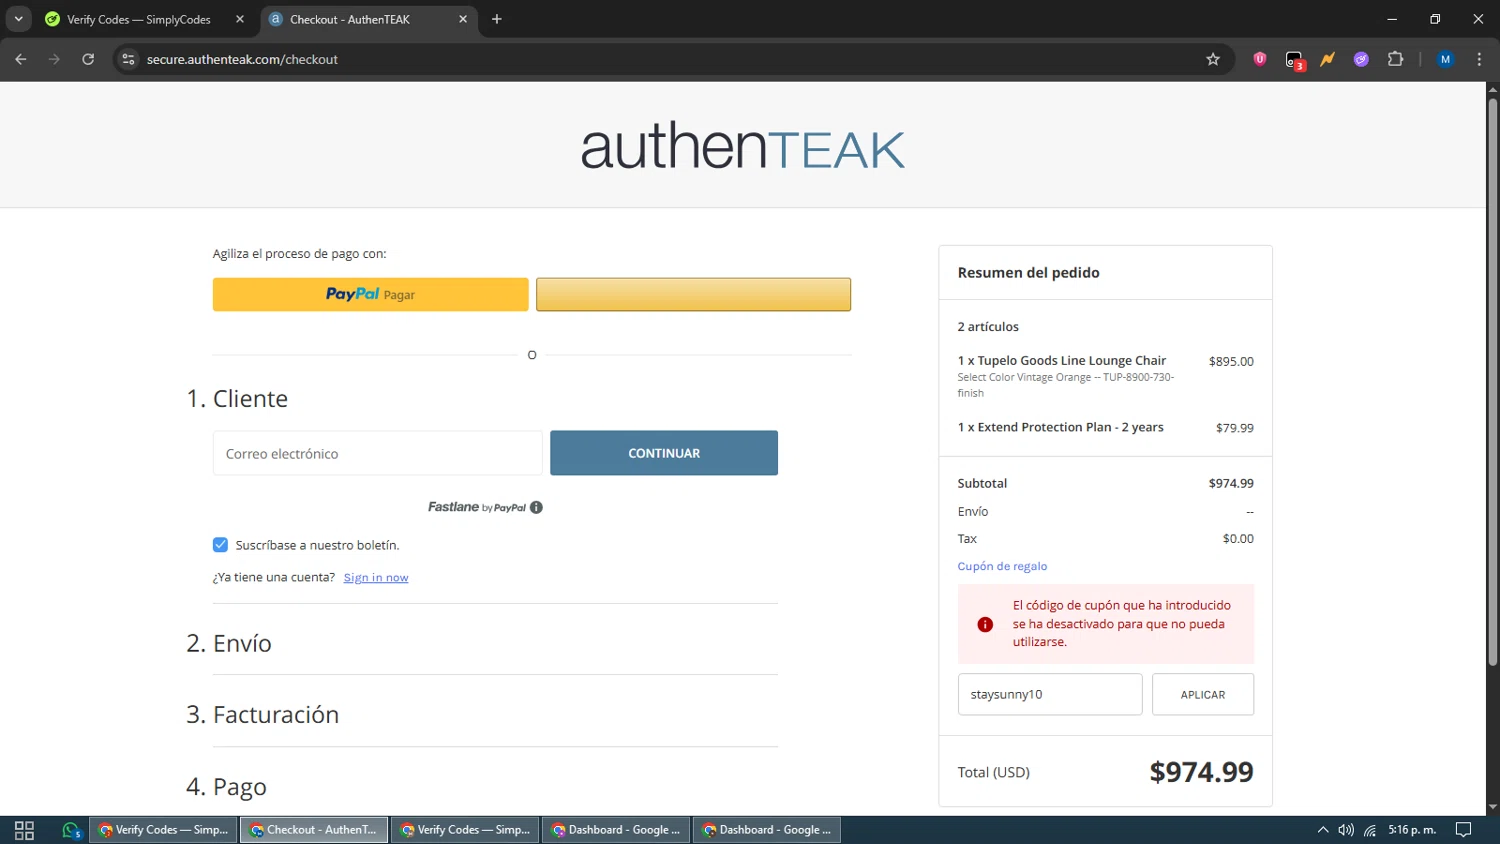Switch to Verify Codes — SimplyCodes tab

click(138, 19)
